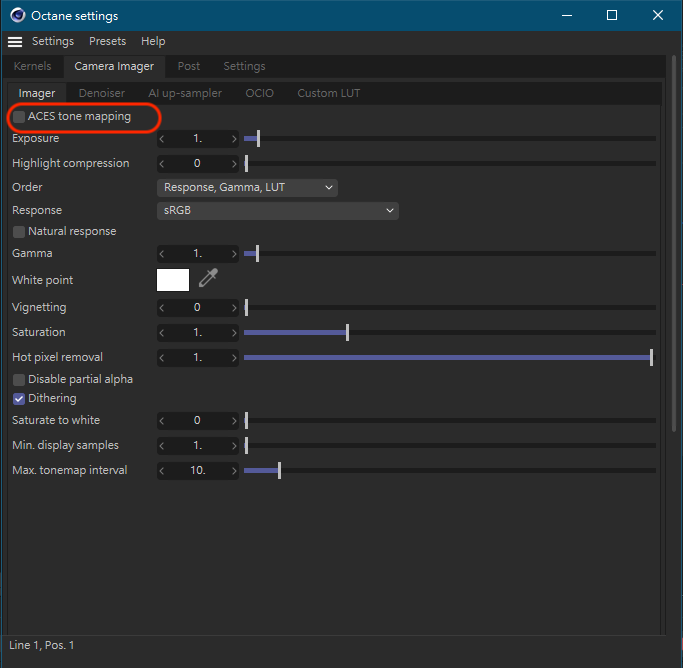Click the Octane logo in title bar
683x668 pixels.
[x=18, y=15]
